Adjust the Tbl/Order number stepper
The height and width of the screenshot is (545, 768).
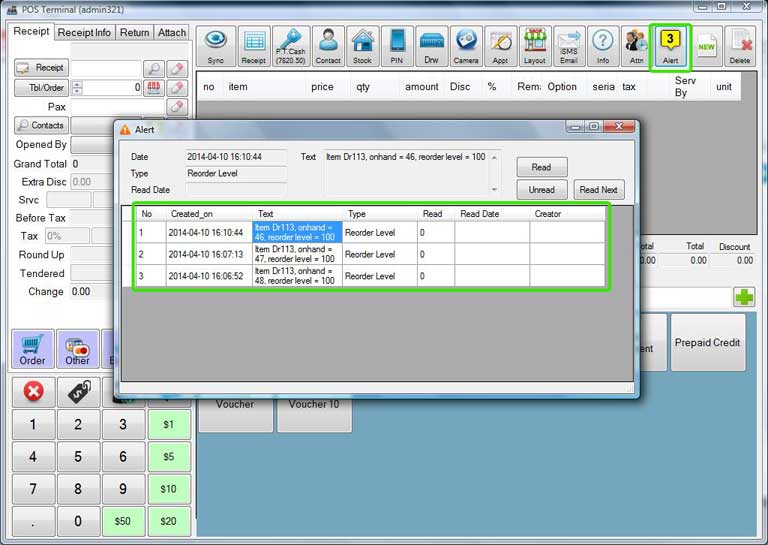[77, 88]
